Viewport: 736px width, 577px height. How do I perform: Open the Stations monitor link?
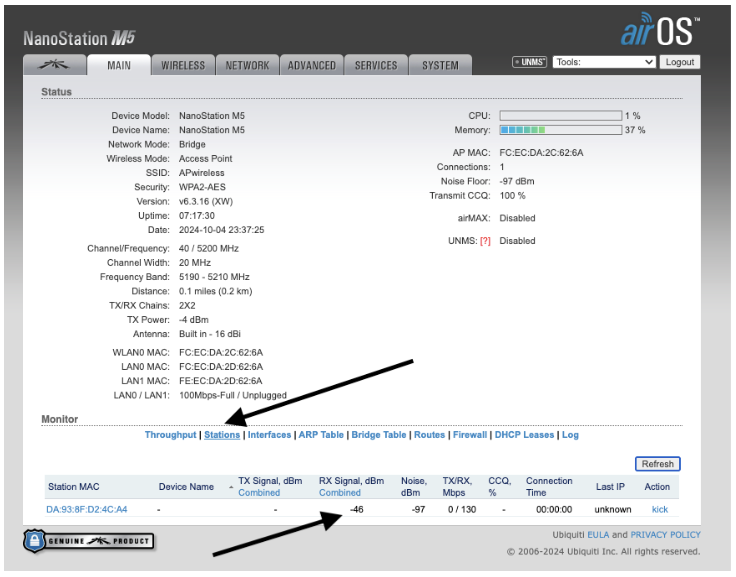pyautogui.click(x=222, y=435)
